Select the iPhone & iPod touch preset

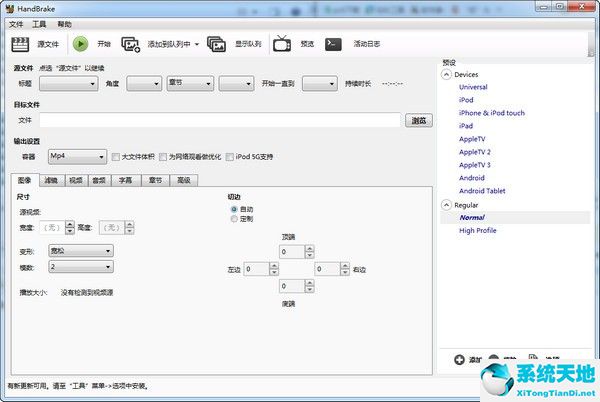click(x=492, y=113)
